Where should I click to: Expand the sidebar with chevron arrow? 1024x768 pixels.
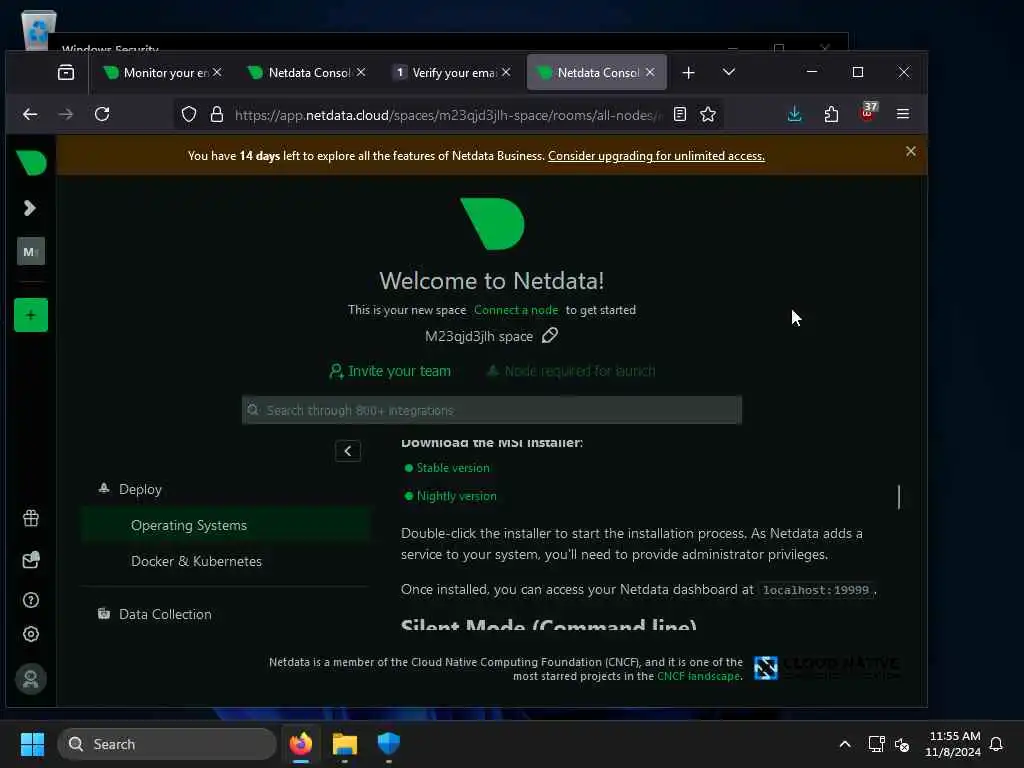(x=29, y=208)
